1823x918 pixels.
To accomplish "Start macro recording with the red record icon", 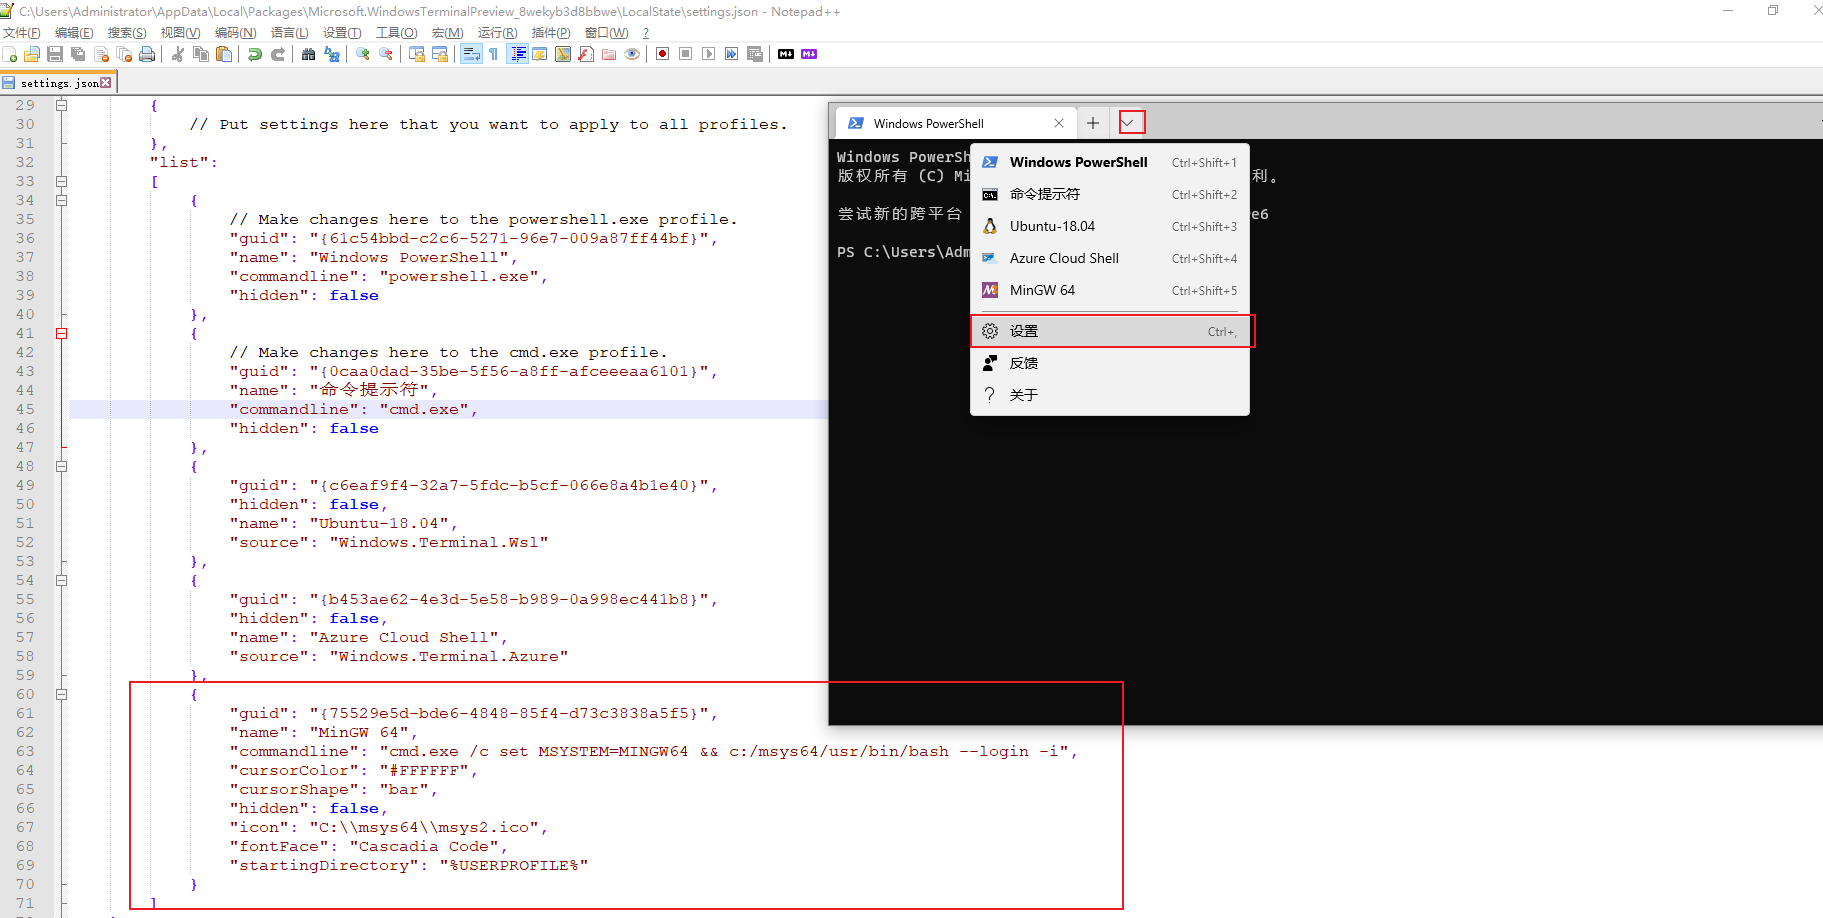I will pyautogui.click(x=661, y=54).
